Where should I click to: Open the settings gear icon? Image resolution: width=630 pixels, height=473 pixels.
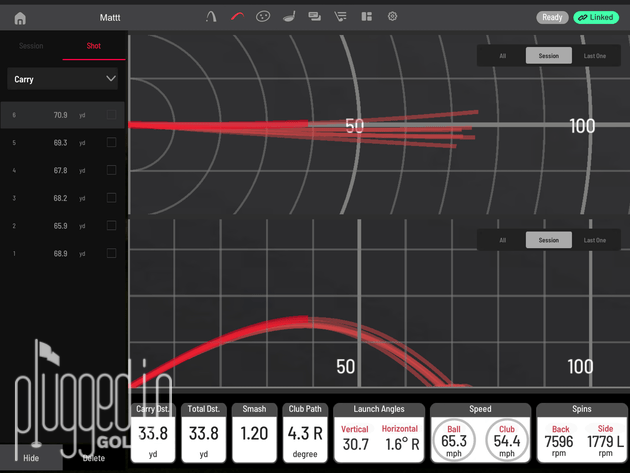tap(392, 17)
